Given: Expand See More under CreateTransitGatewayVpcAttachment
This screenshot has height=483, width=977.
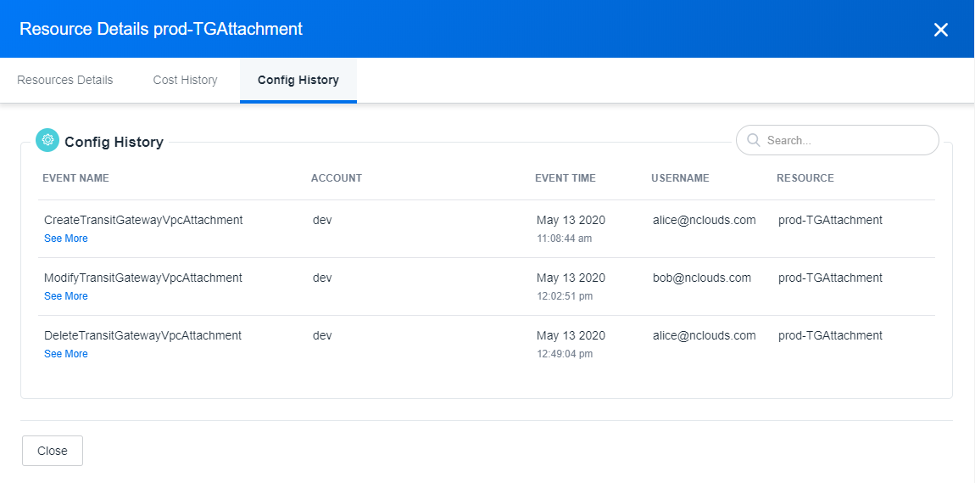Looking at the screenshot, I should coord(66,239).
